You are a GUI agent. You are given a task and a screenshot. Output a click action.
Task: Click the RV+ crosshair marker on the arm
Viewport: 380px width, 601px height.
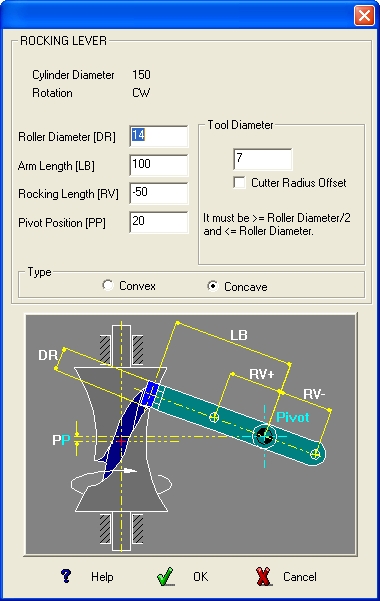click(214, 417)
